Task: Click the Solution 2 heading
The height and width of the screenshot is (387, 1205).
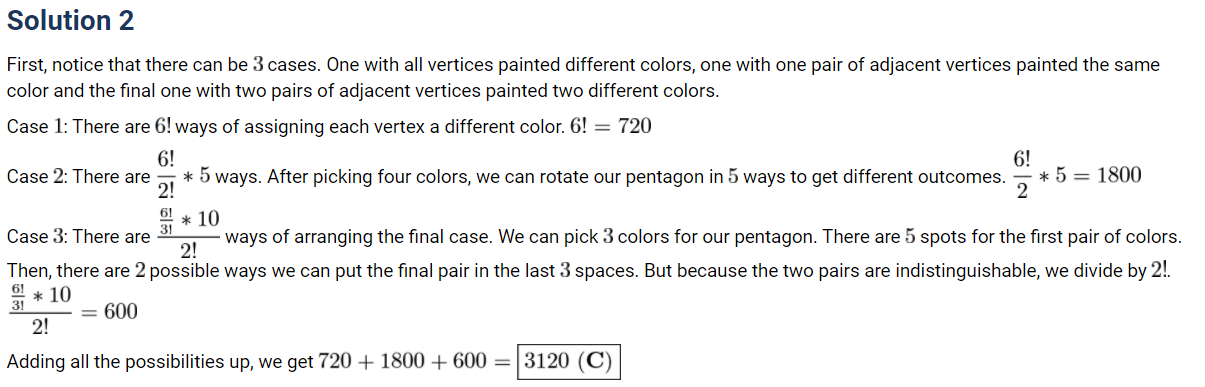Action: [70, 20]
